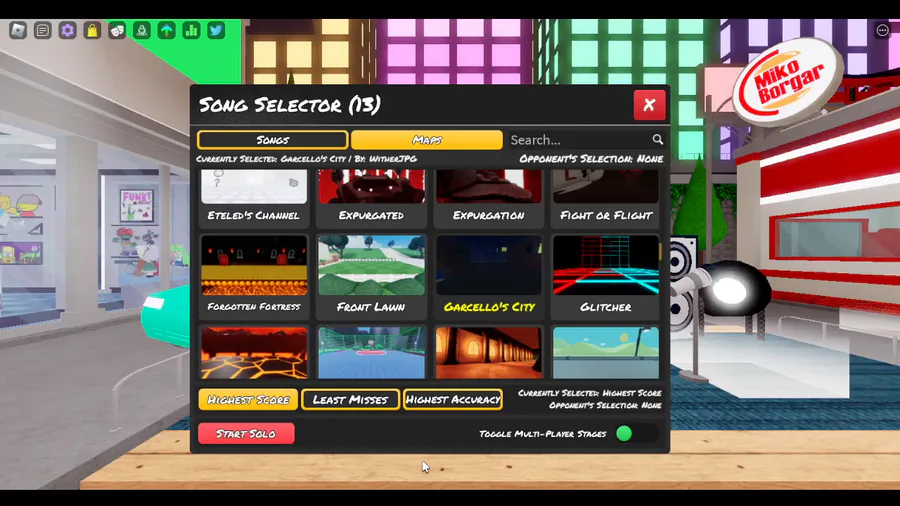Switch to the Songs tab
Image resolution: width=900 pixels, height=506 pixels.
point(273,140)
